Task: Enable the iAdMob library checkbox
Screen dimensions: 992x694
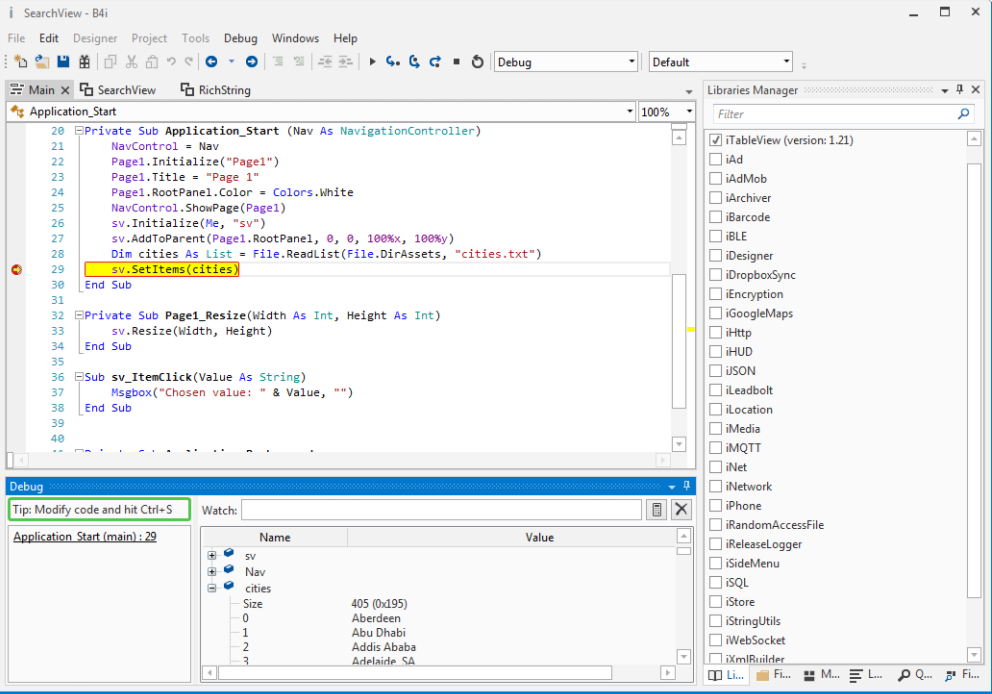Action: 716,178
